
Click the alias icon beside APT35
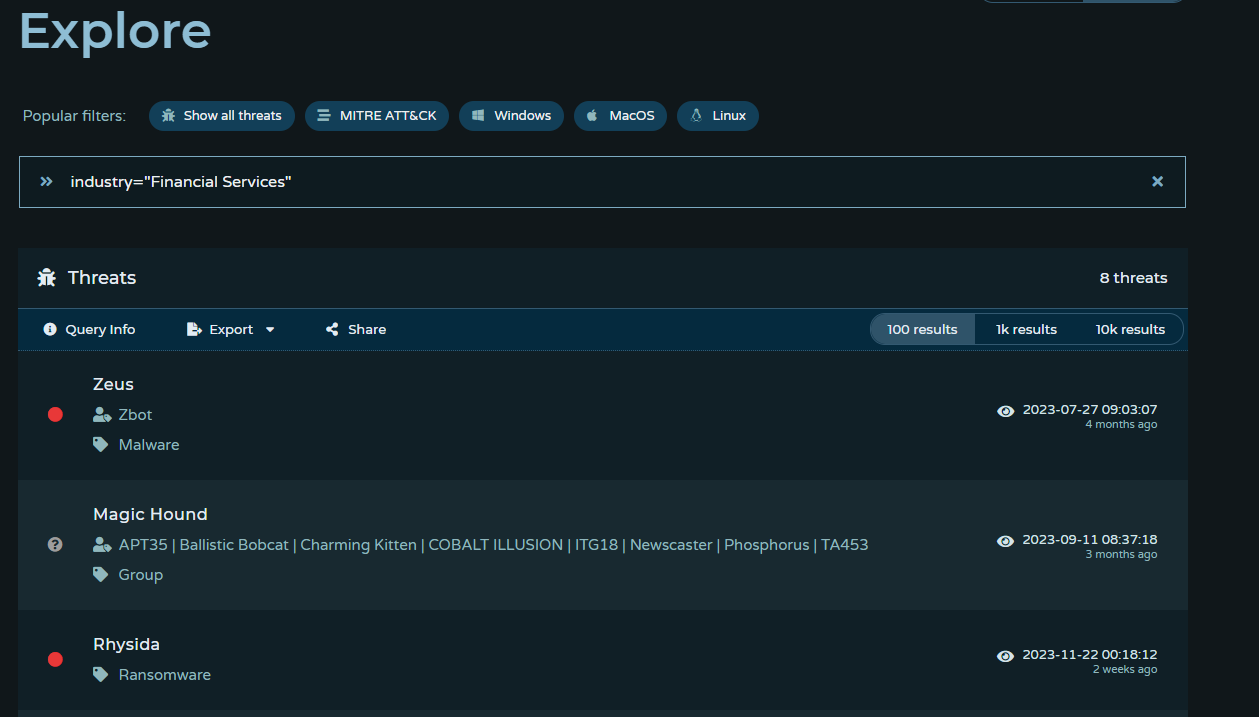click(101, 545)
